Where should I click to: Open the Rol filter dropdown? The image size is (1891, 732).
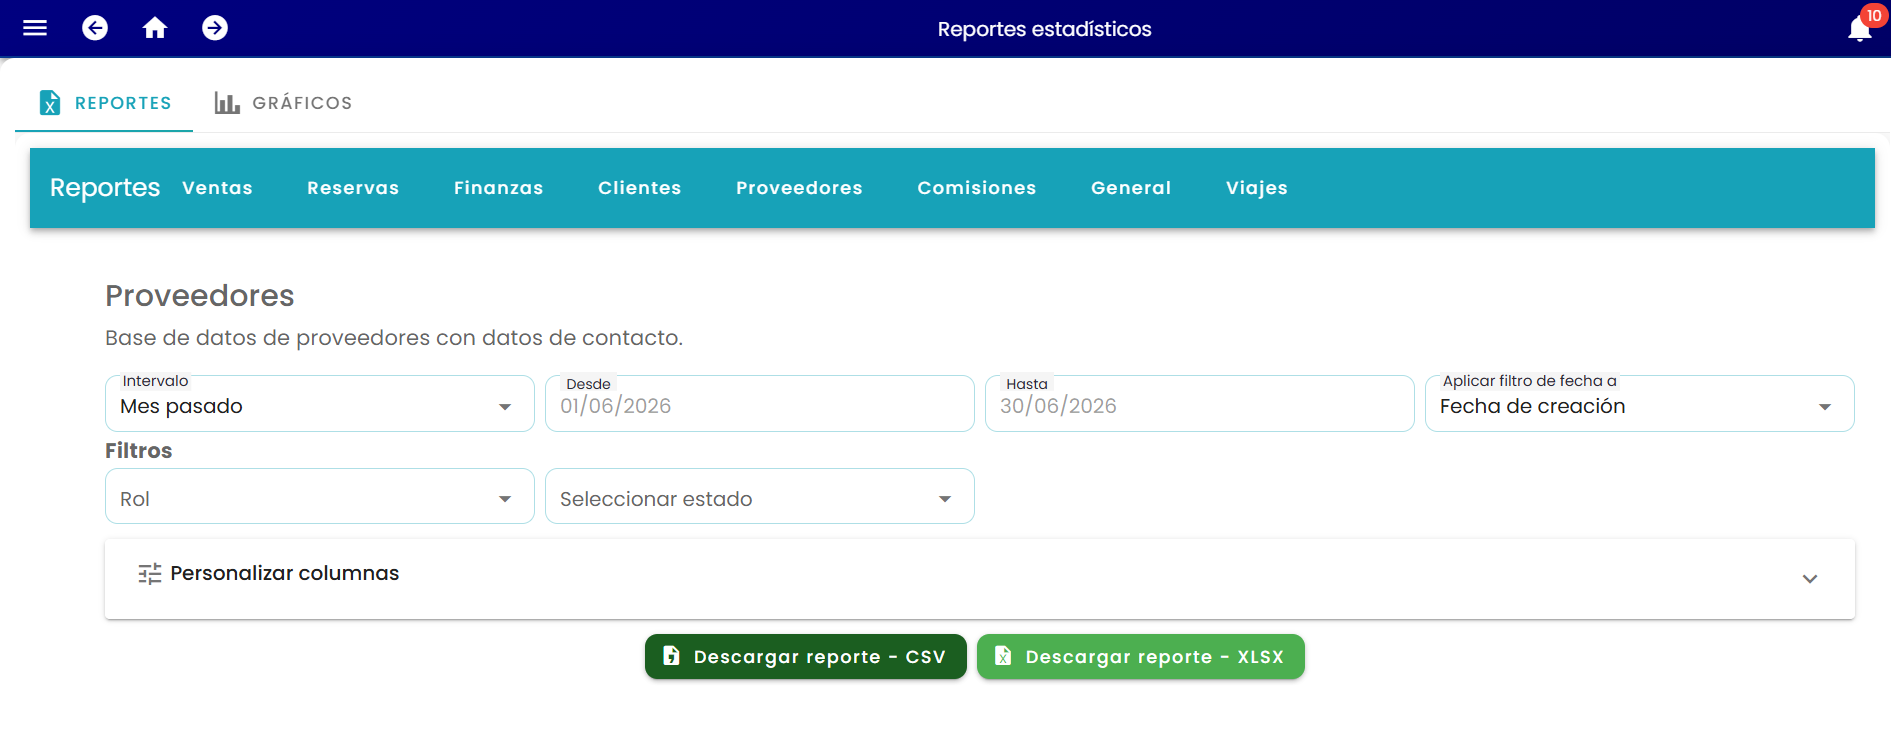320,497
